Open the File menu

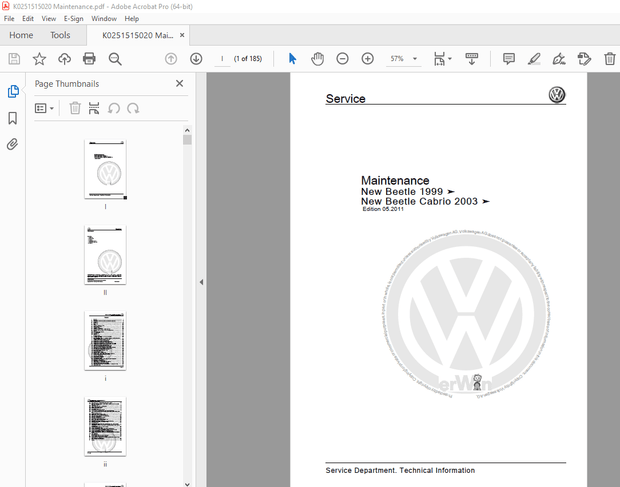point(9,19)
